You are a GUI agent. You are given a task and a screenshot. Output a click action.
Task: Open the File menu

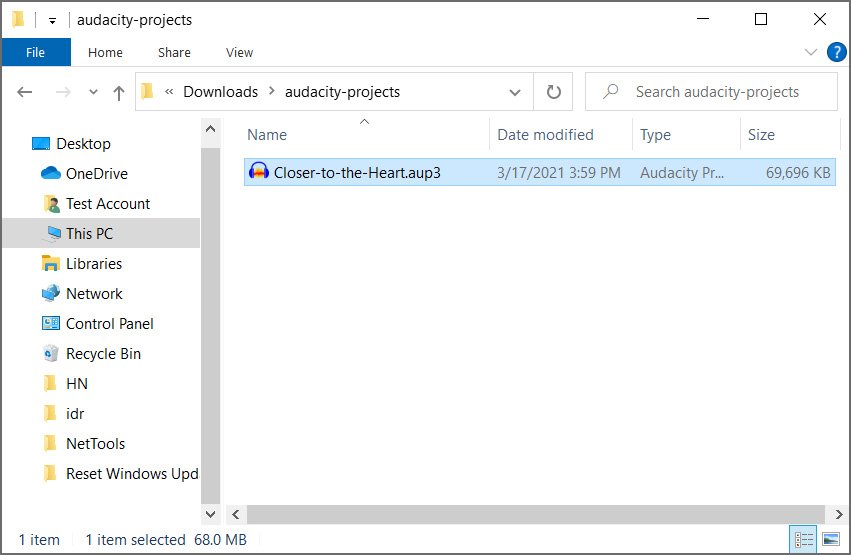coord(35,52)
